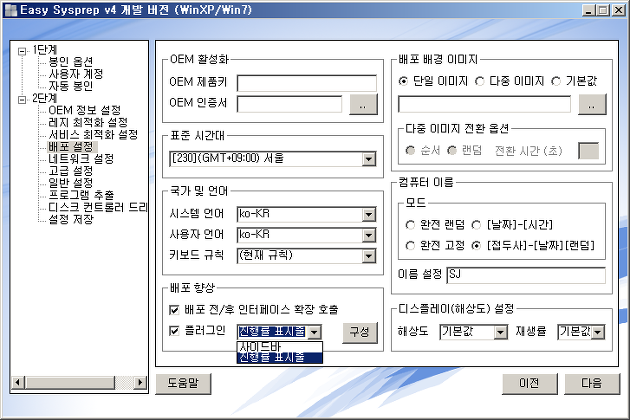Select 자동 봉인 in the tree
Viewport: 630px width, 420px height.
[71, 86]
